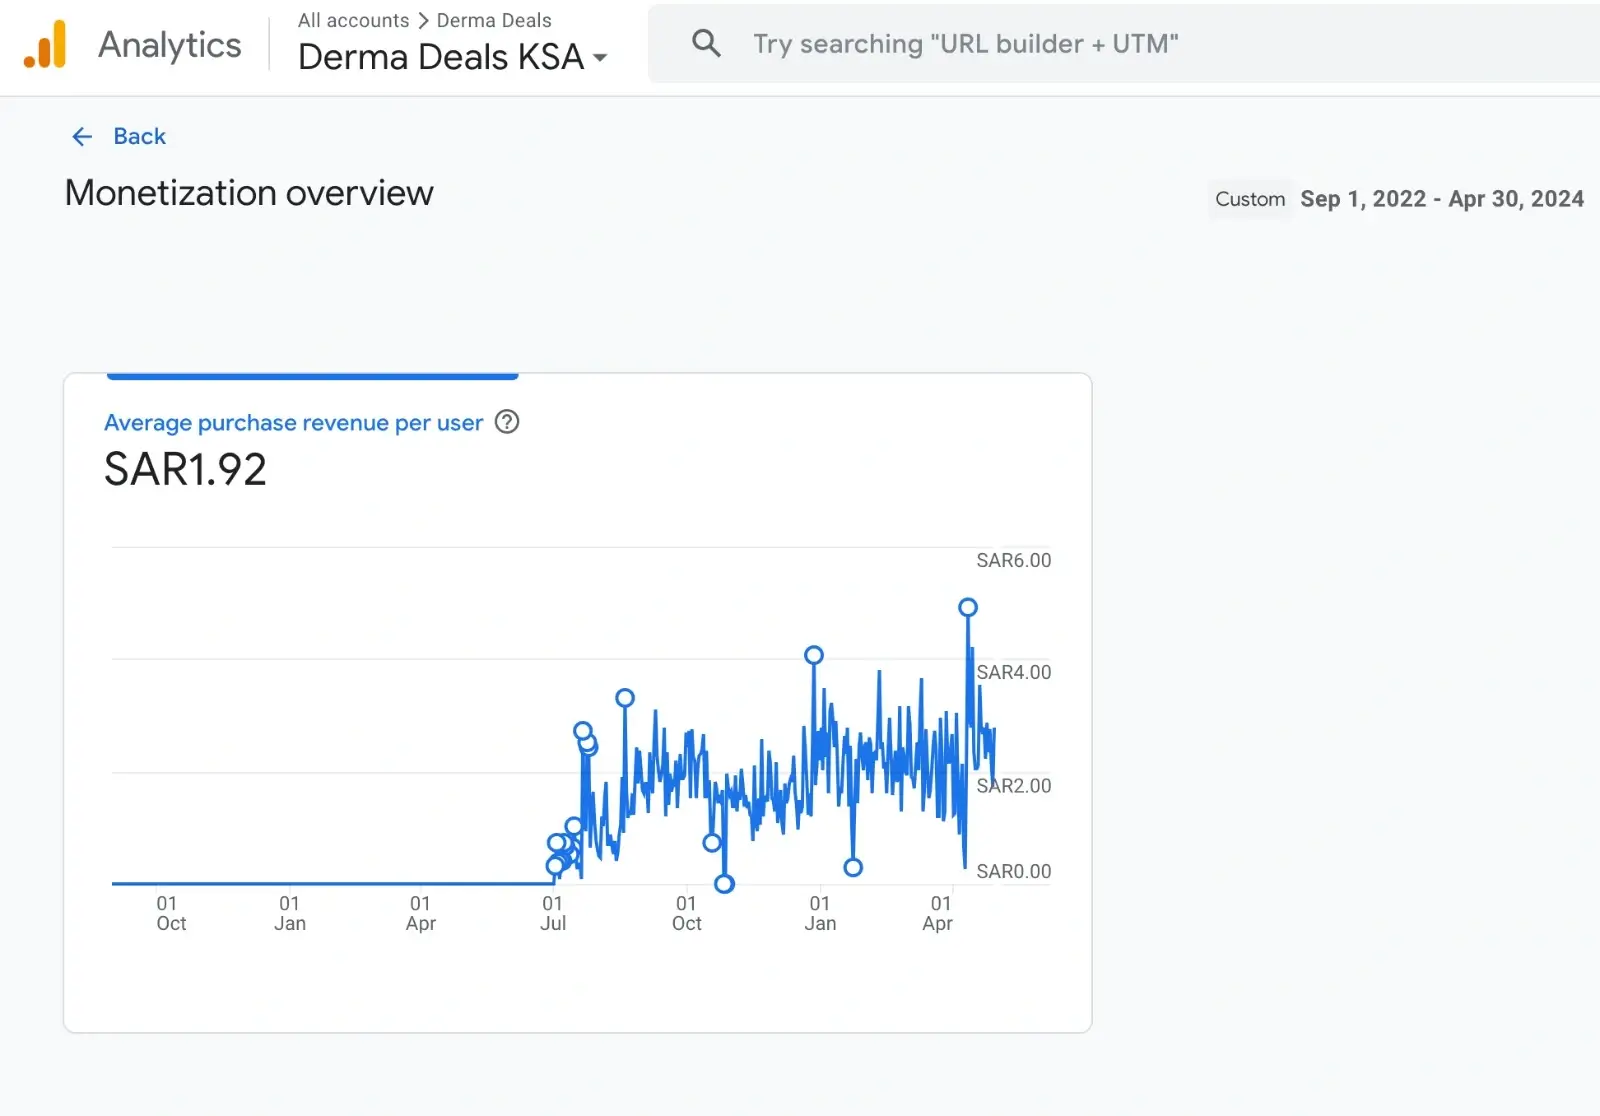
Task: Click the Back link
Action: tap(139, 136)
